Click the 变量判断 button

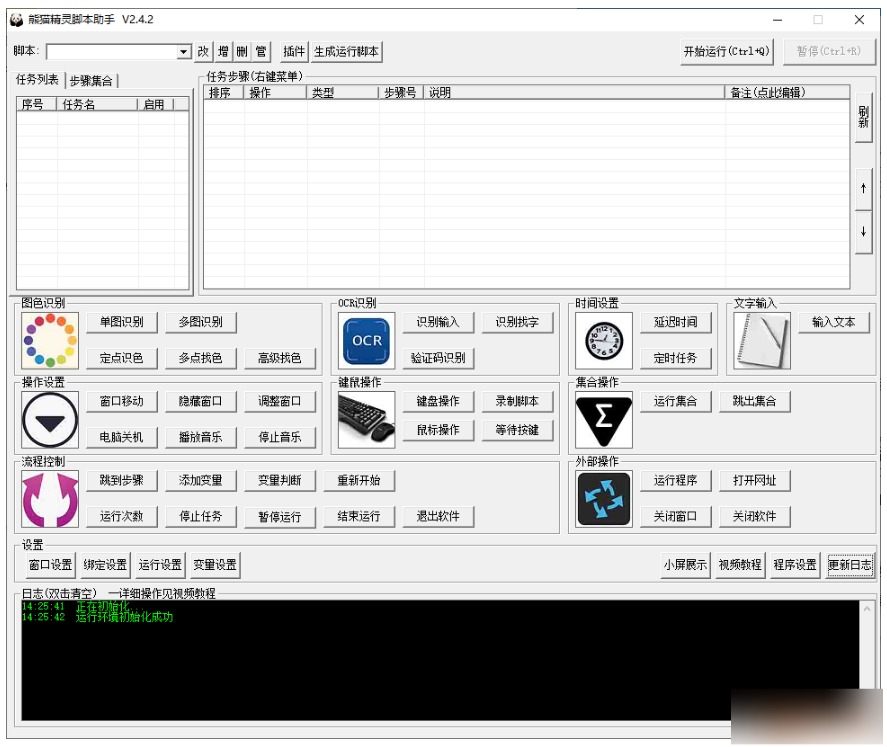click(280, 481)
